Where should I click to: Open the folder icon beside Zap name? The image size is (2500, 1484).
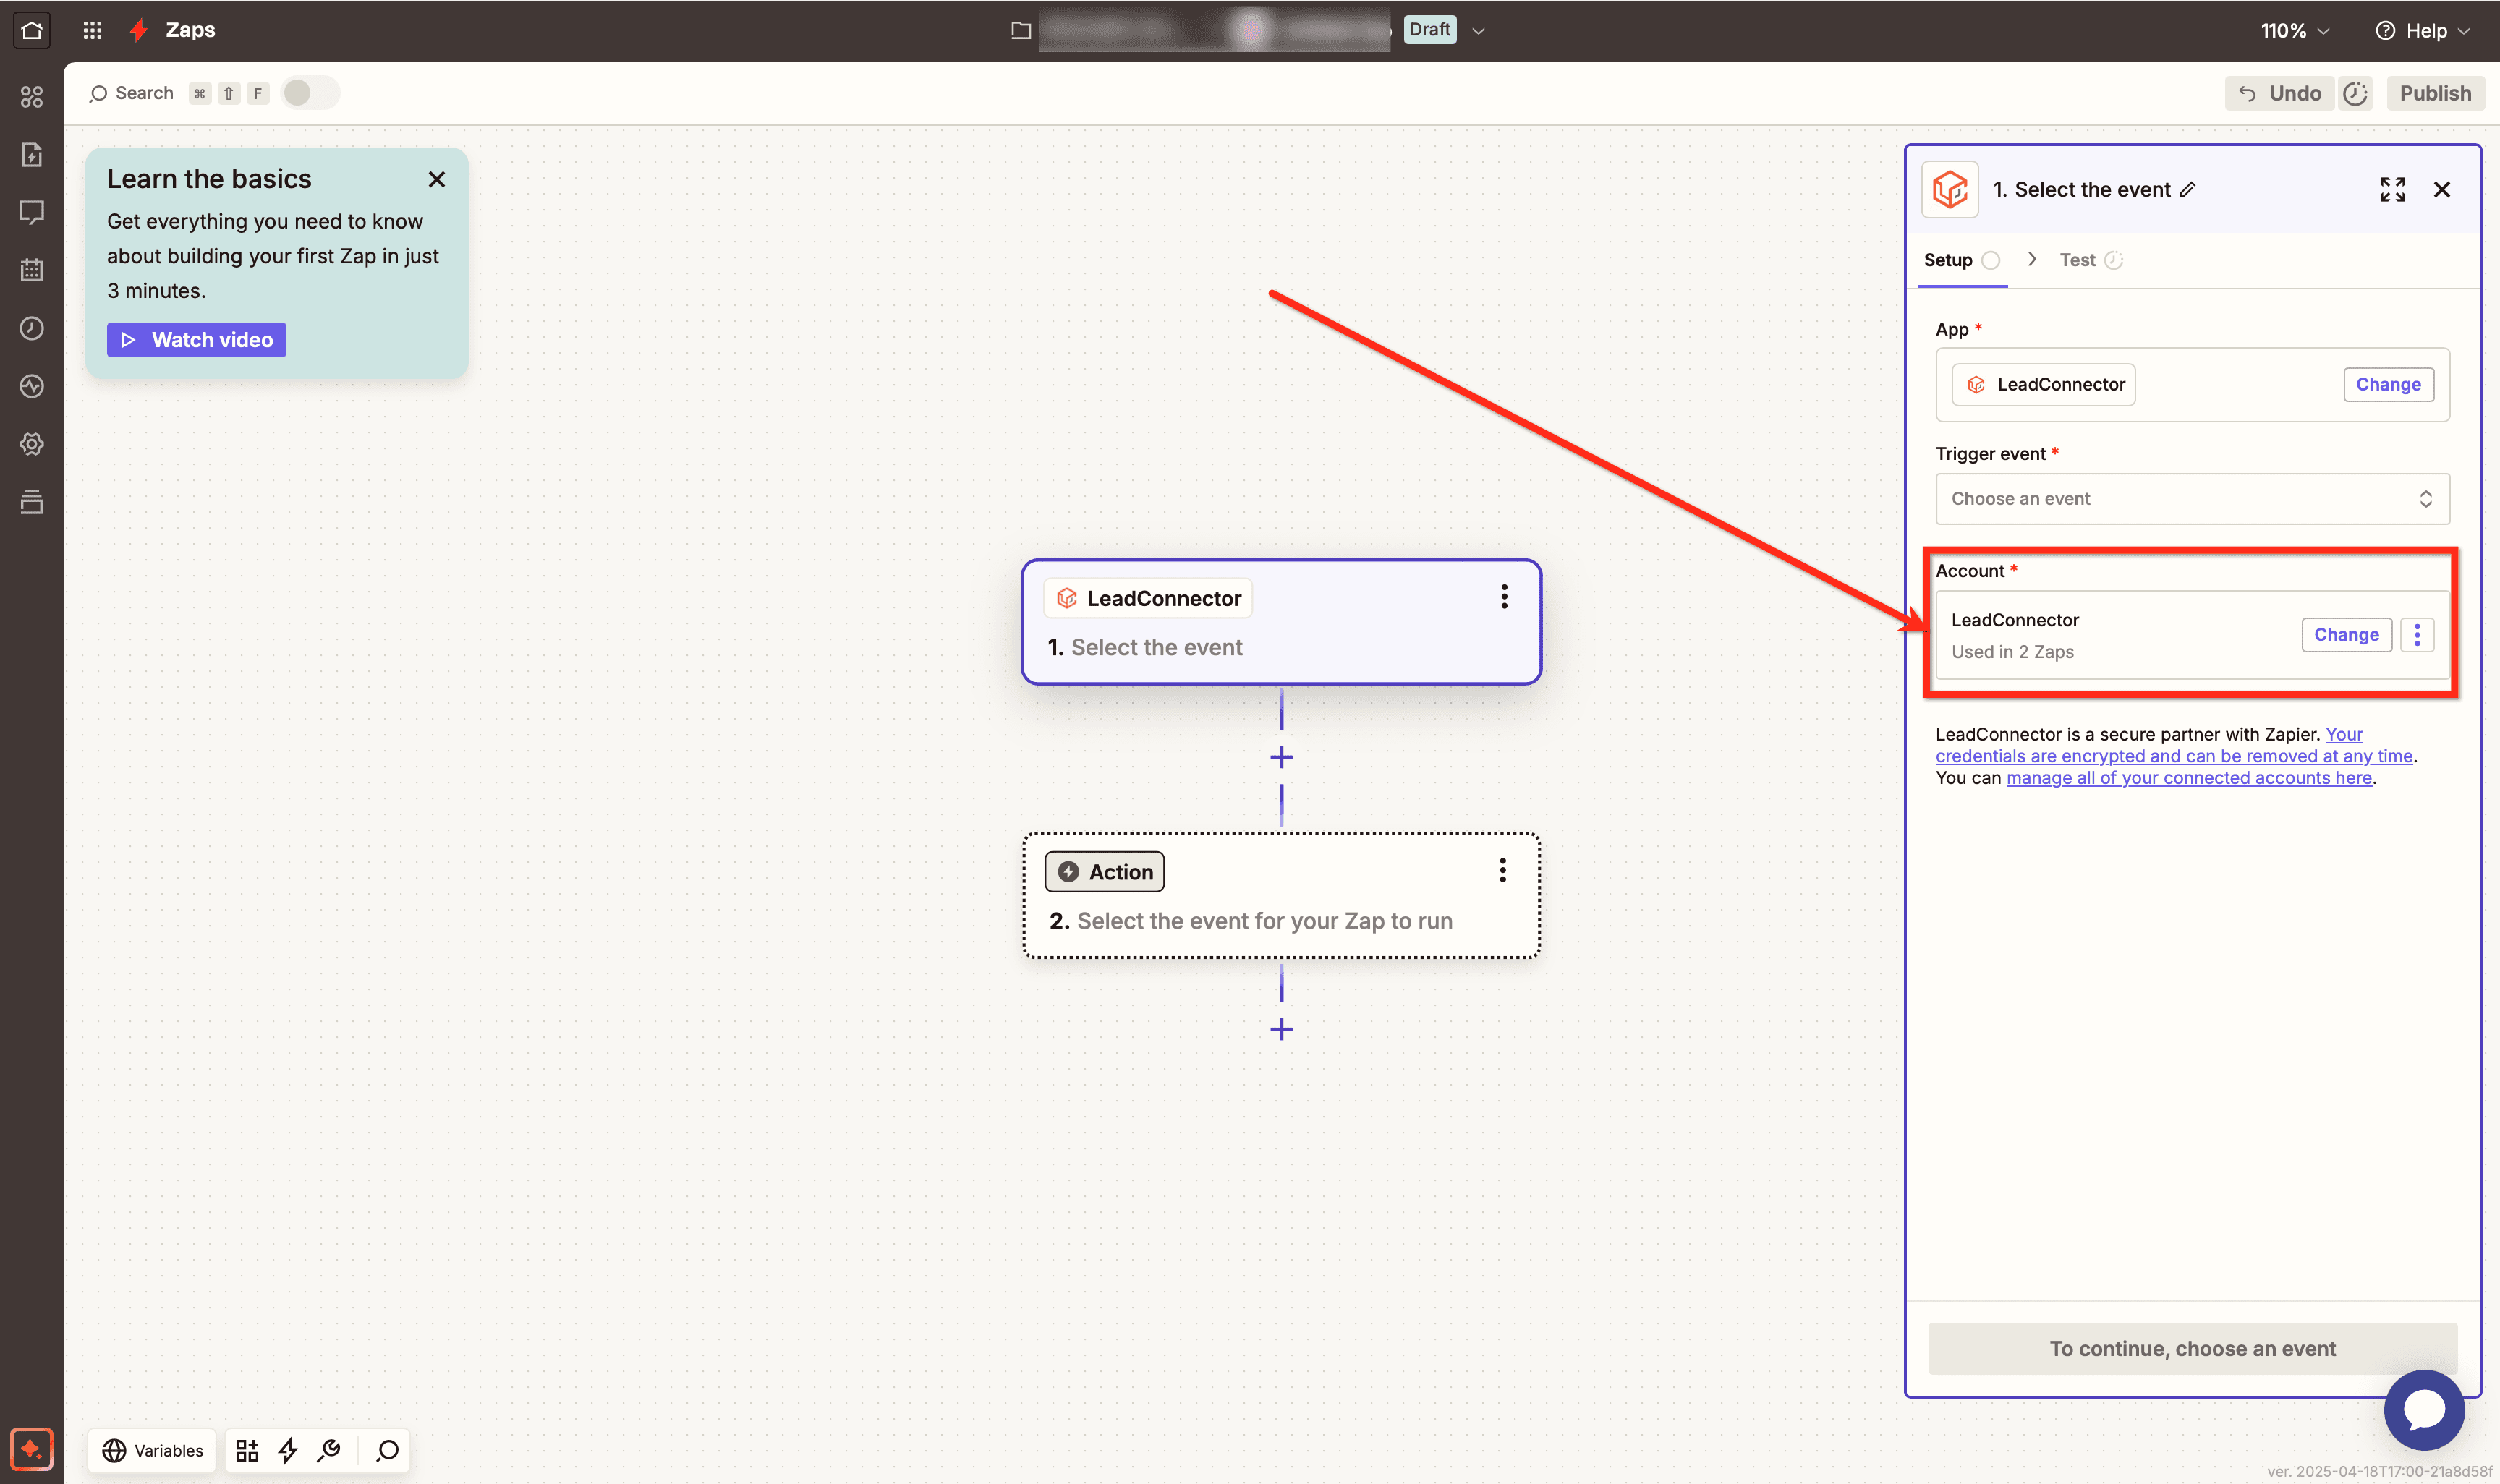point(1020,30)
